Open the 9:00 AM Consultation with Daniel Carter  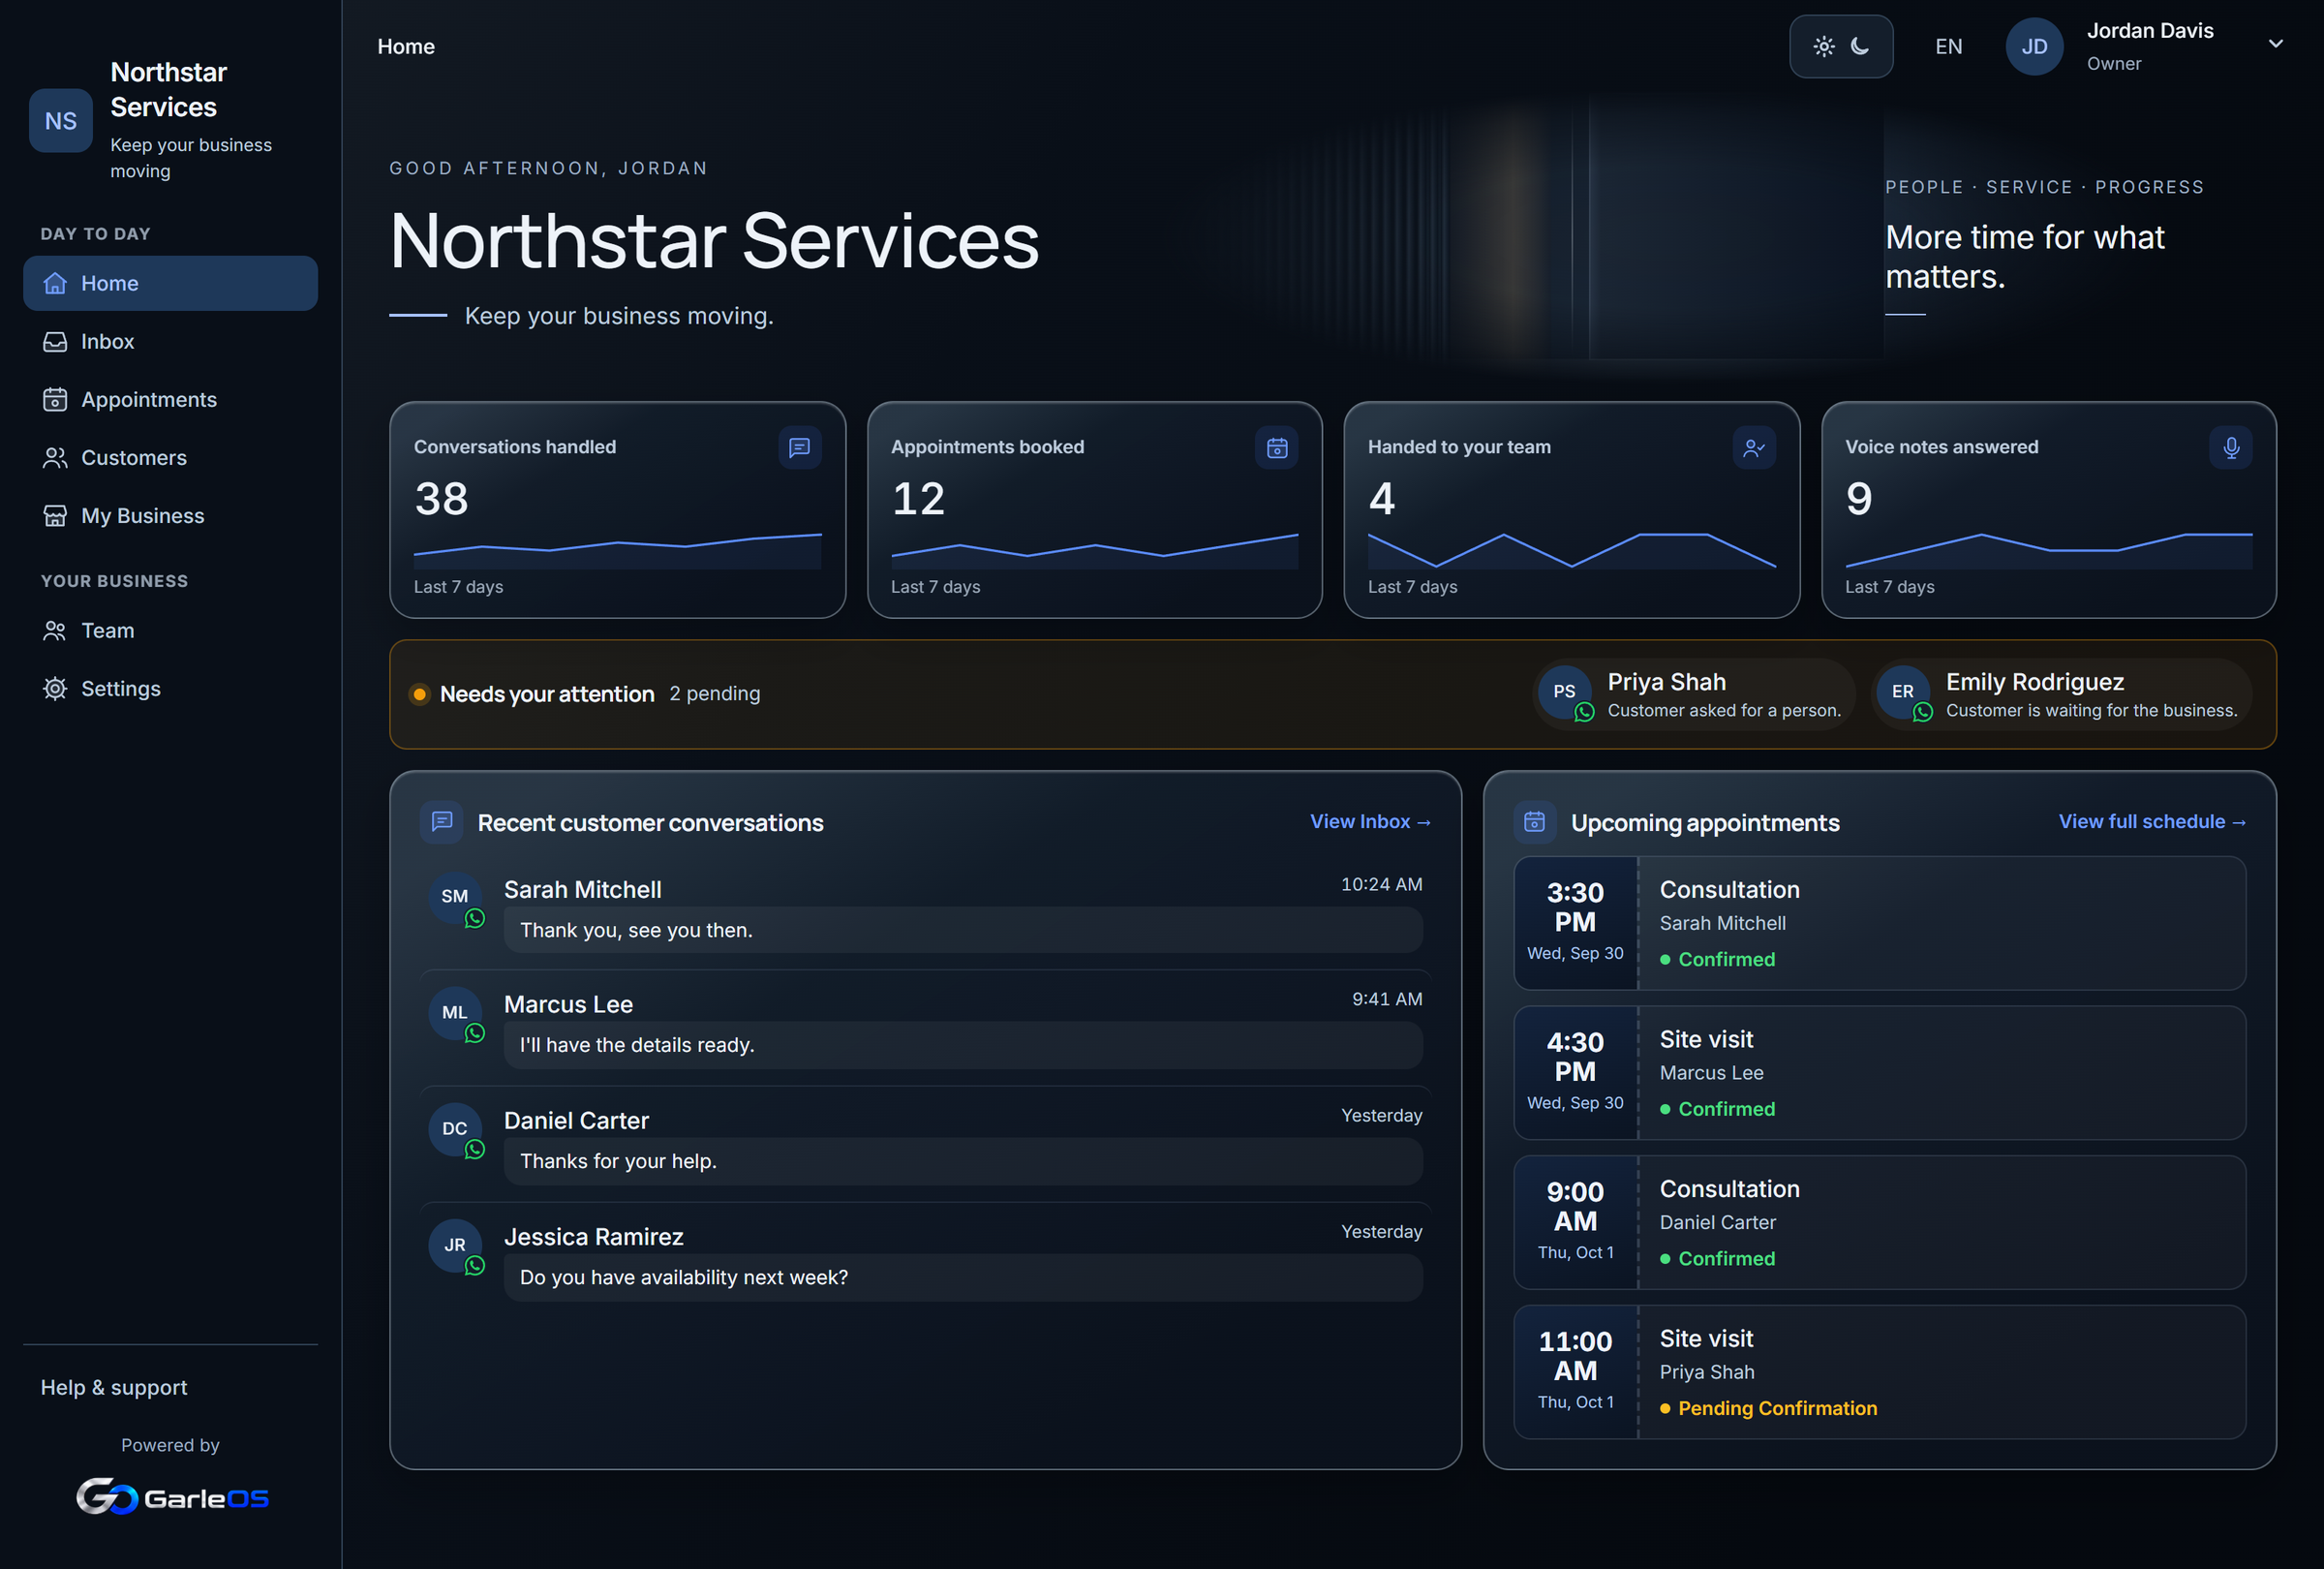(1880, 1222)
